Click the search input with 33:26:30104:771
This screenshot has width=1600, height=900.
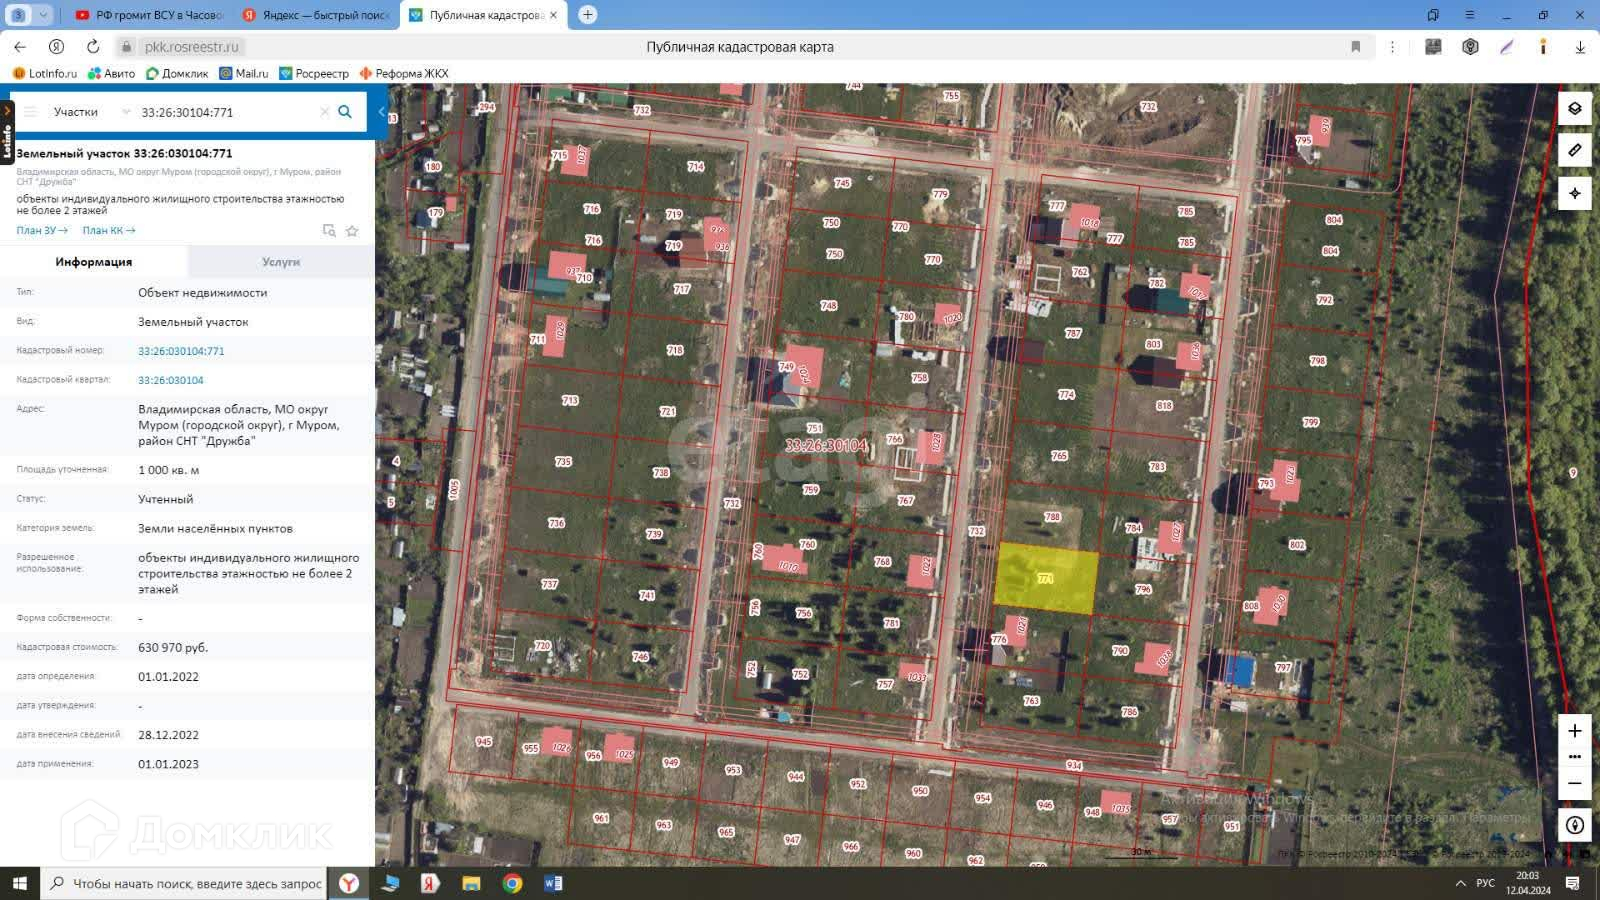(x=226, y=112)
